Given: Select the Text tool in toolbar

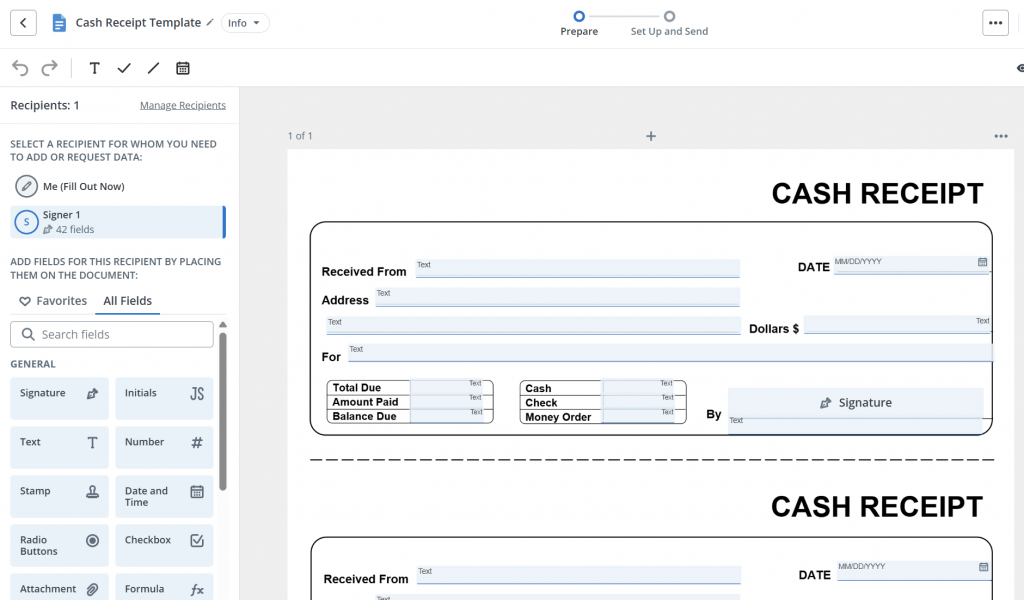Looking at the screenshot, I should [95, 68].
